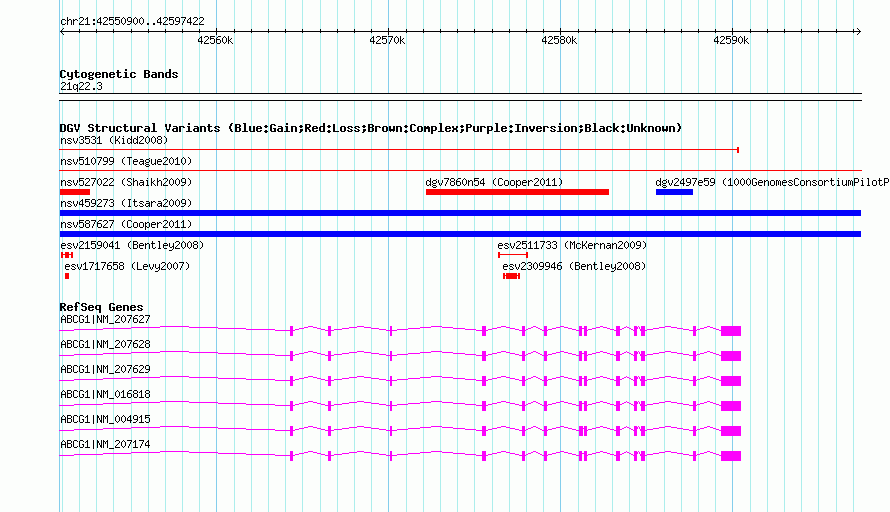Click the red bar under nsv527022
Image resolution: width=890 pixels, height=512 pixels.
click(75, 192)
